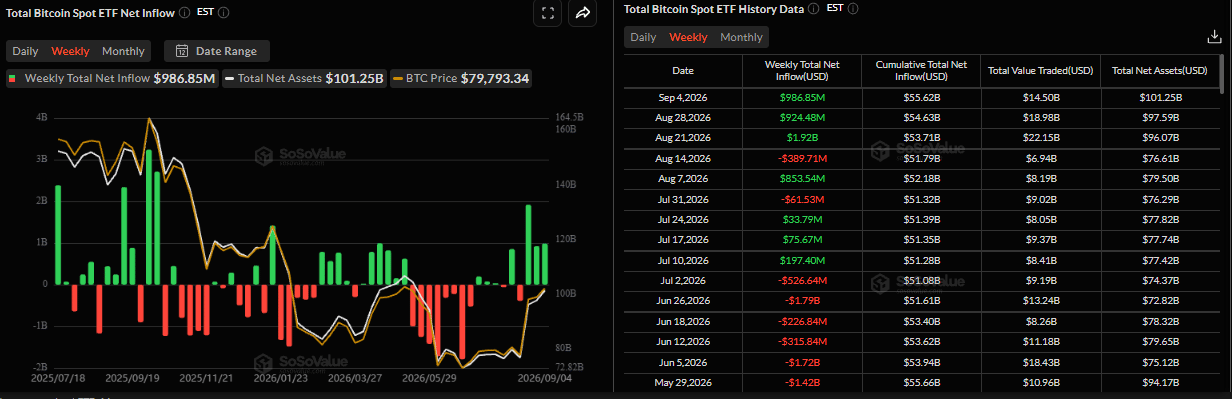1232x399 pixels.
Task: Select Monthly tab in history table
Action: (741, 37)
